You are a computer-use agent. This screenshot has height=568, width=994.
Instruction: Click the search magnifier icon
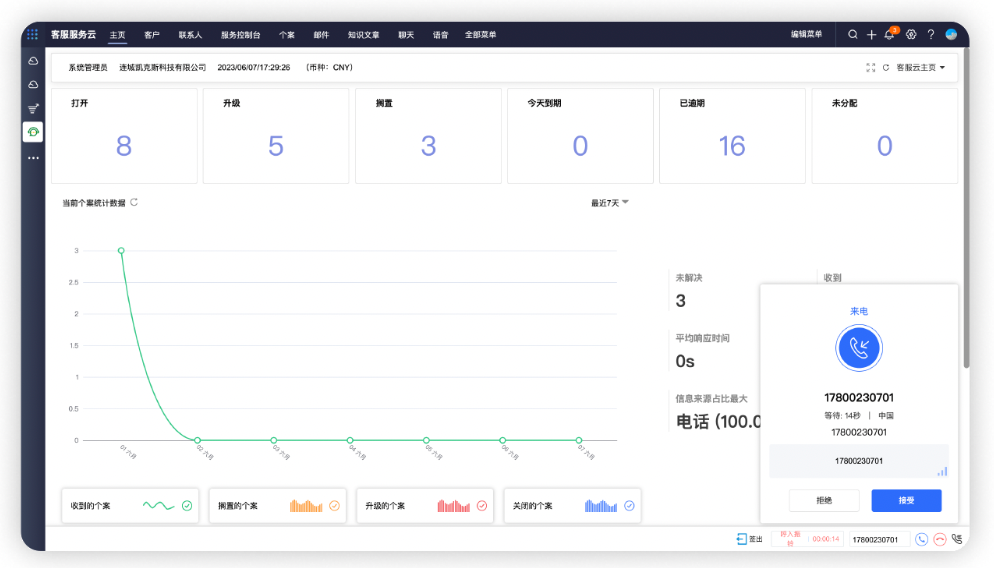(853, 34)
